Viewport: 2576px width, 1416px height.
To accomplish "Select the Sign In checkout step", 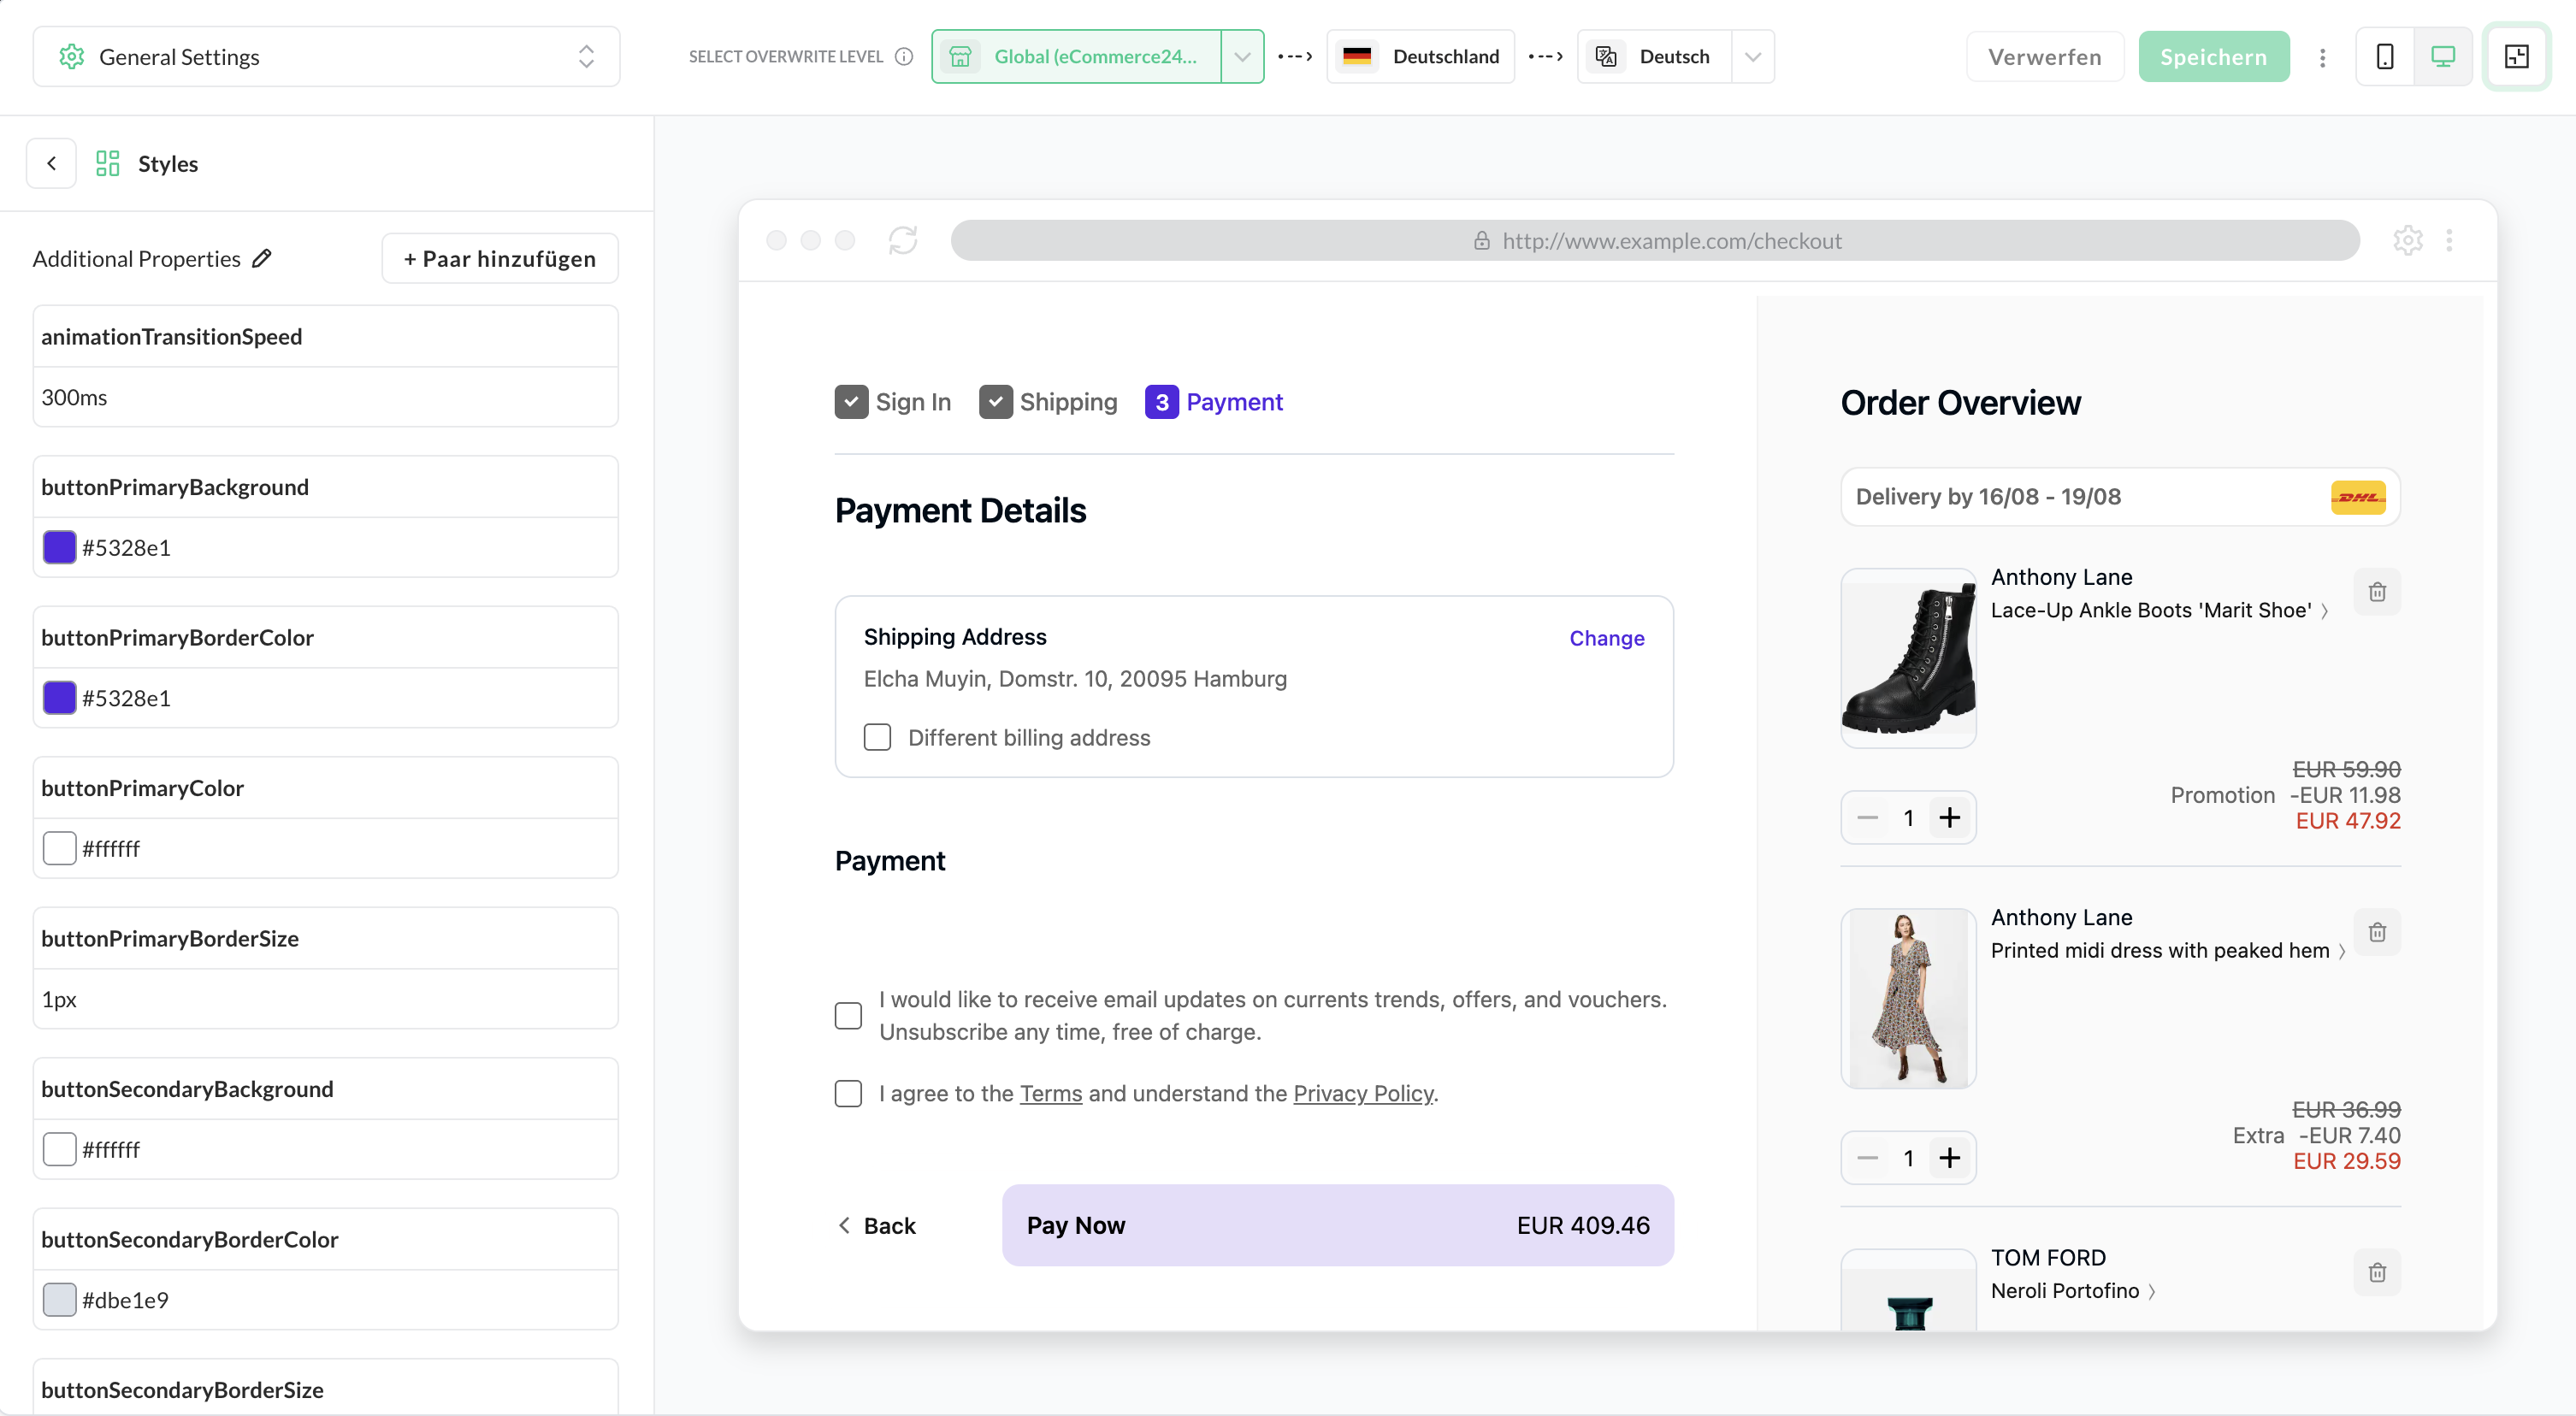I will [x=893, y=402].
